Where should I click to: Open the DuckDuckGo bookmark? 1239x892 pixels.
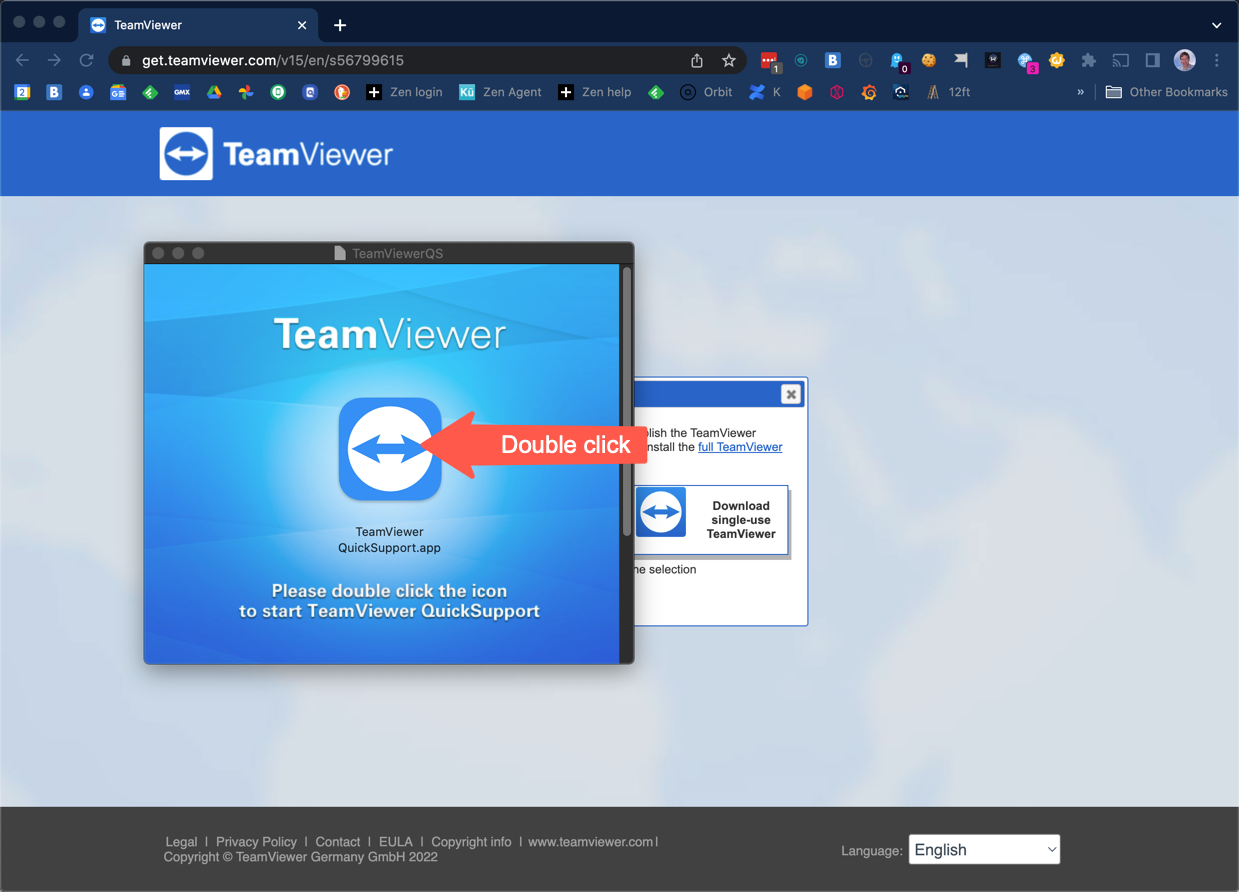coord(342,92)
